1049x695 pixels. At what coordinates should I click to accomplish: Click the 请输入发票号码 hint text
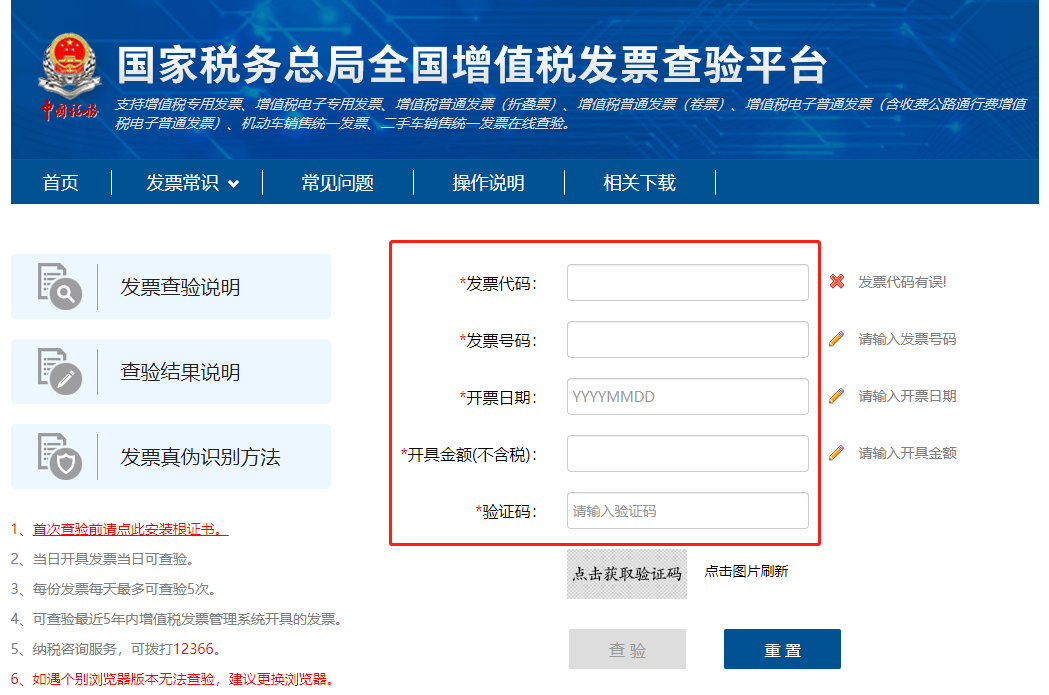[x=907, y=339]
